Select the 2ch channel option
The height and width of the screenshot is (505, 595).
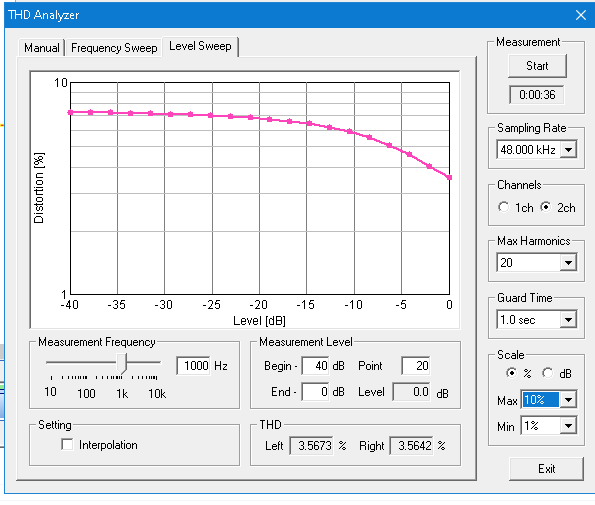[x=545, y=207]
